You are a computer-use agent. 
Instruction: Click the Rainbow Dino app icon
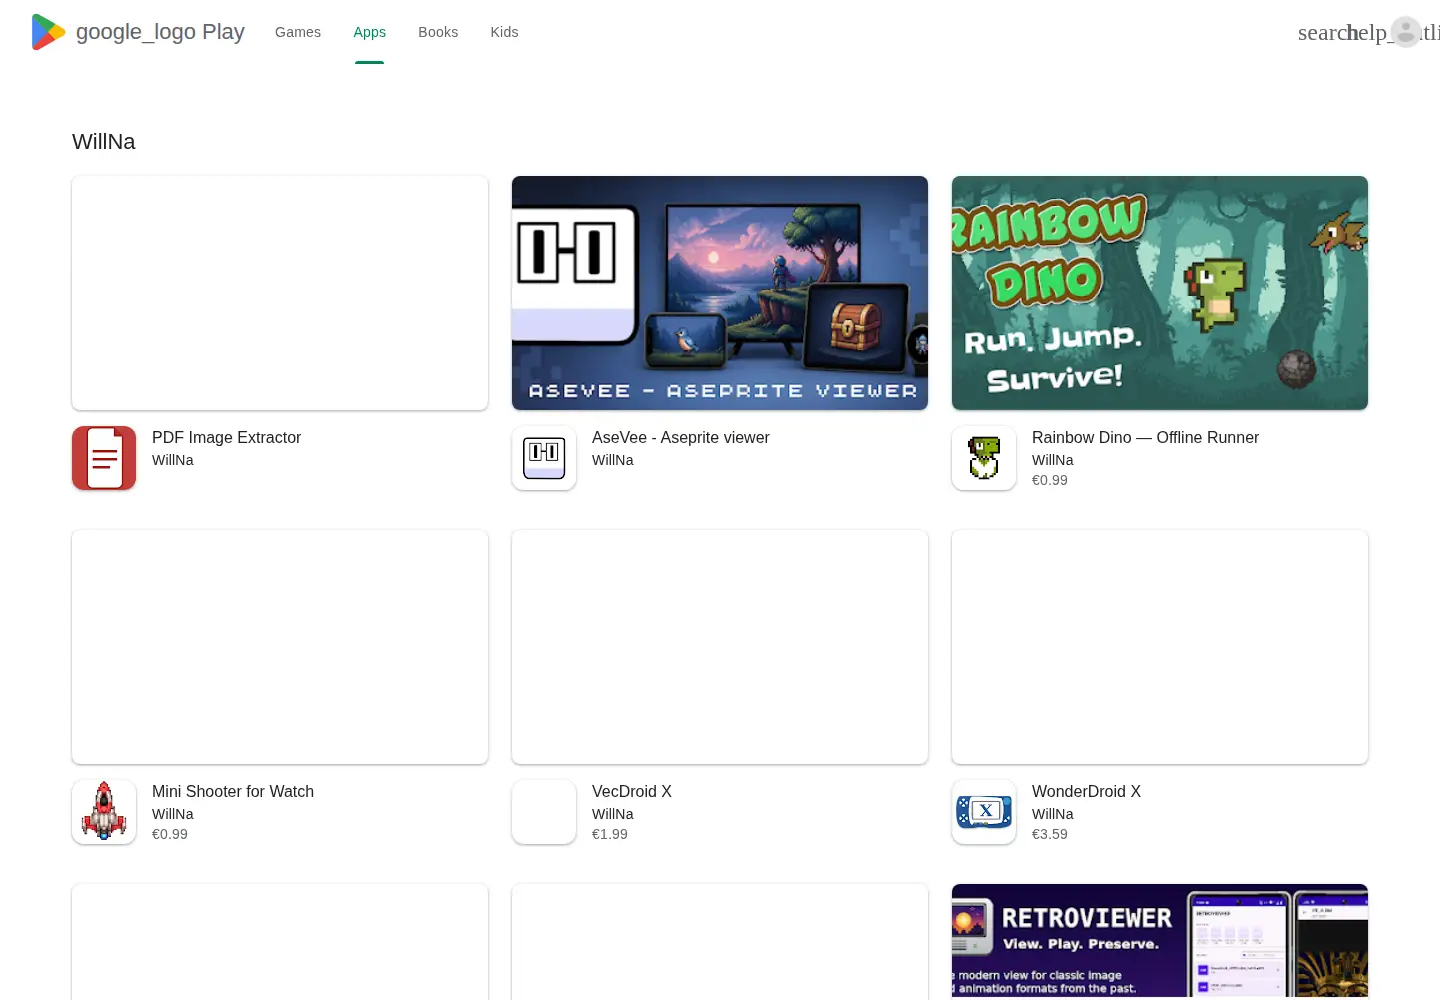pyautogui.click(x=984, y=458)
